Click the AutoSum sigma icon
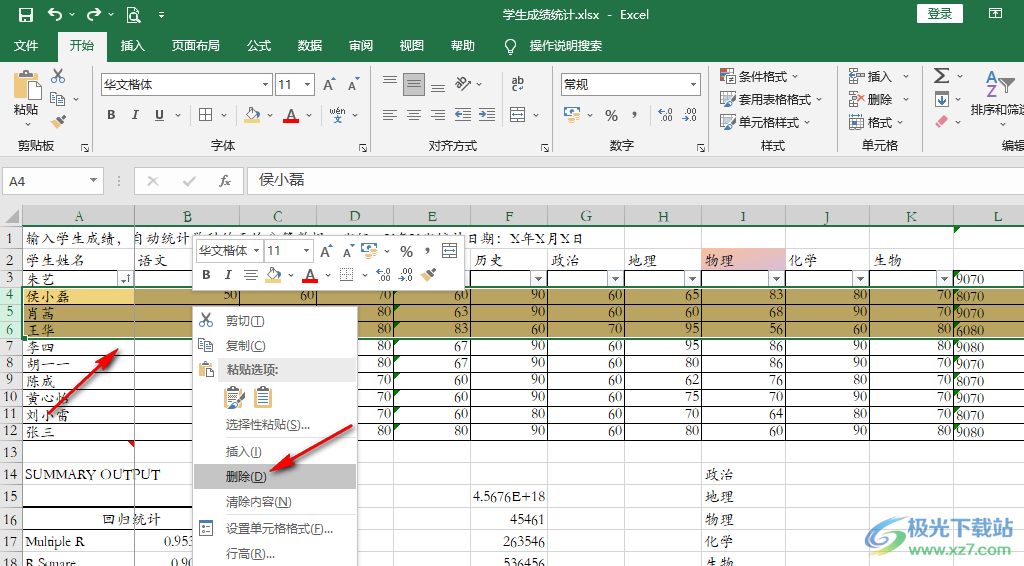Image resolution: width=1024 pixels, height=566 pixels. point(941,76)
